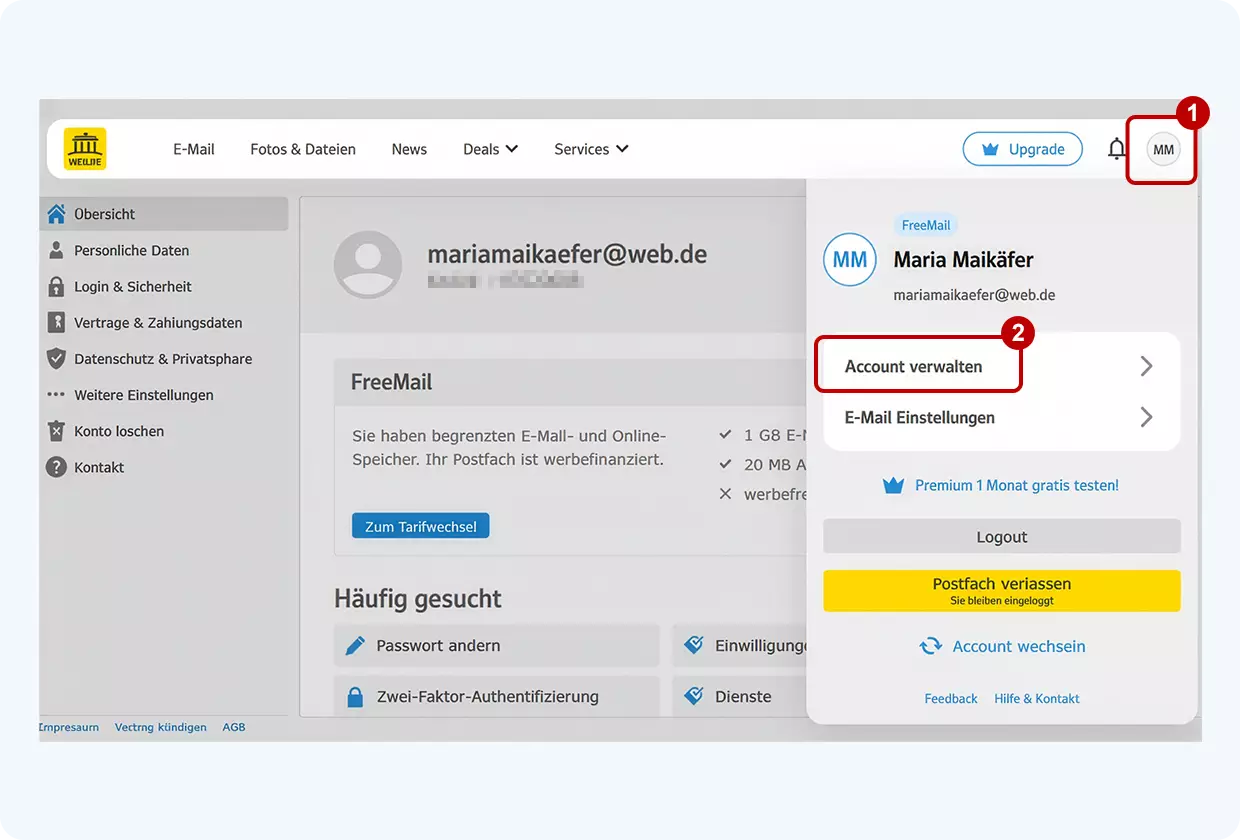
Task: Click the Konto löschen trash icon
Action: point(57,431)
